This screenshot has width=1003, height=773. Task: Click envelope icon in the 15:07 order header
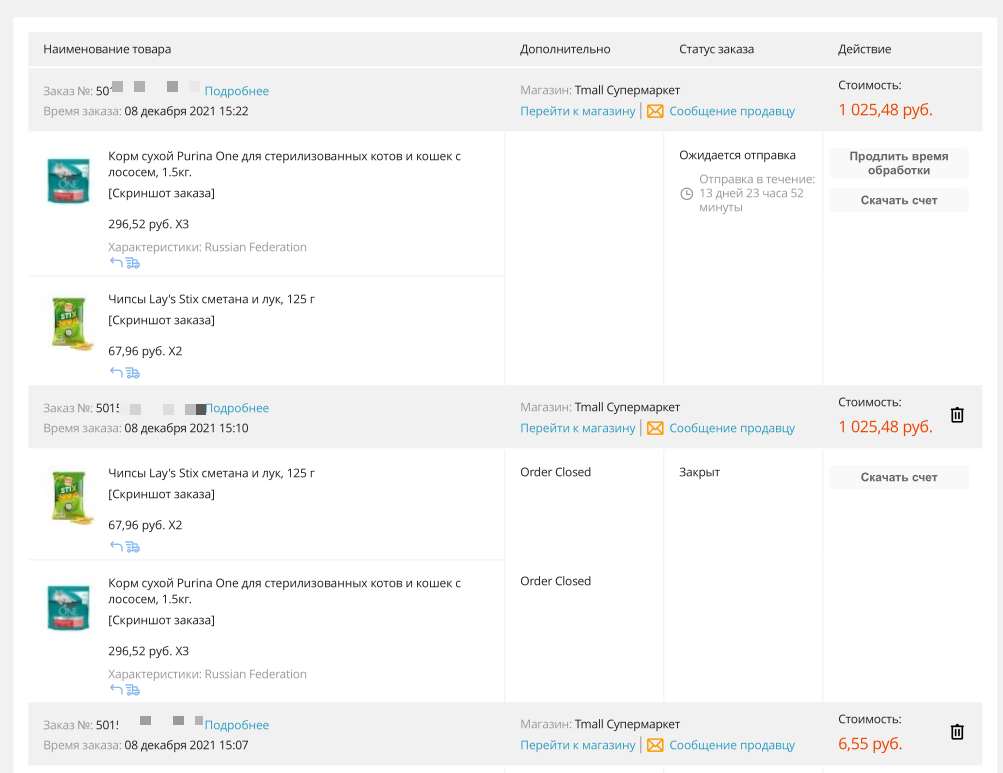[x=655, y=745]
